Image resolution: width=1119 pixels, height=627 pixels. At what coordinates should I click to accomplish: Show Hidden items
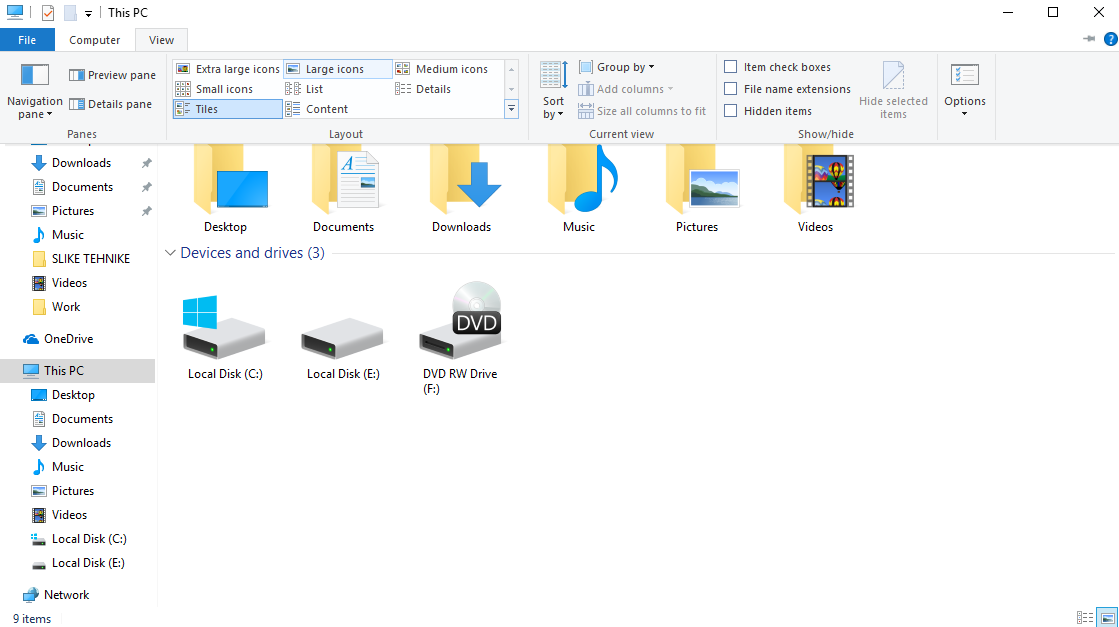[731, 110]
